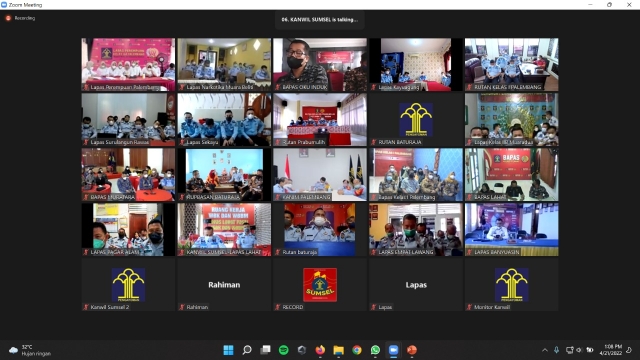Select the RECORD participant tile with SUMSEL logo
The width and height of the screenshot is (640, 360).
coord(320,284)
